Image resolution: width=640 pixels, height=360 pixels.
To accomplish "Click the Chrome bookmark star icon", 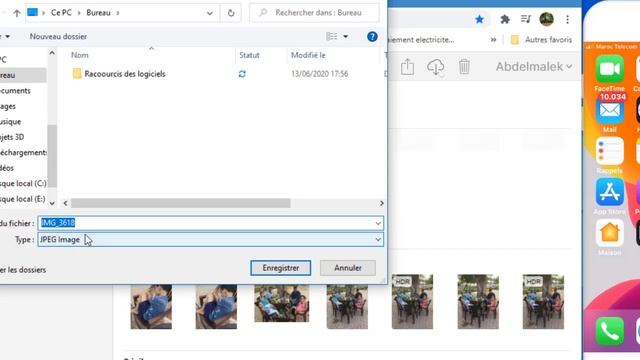I will (x=480, y=19).
